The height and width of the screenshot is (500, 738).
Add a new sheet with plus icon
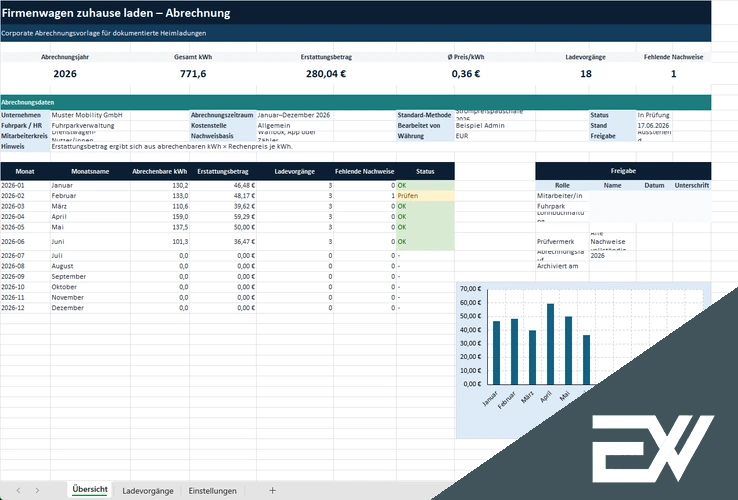(x=272, y=491)
